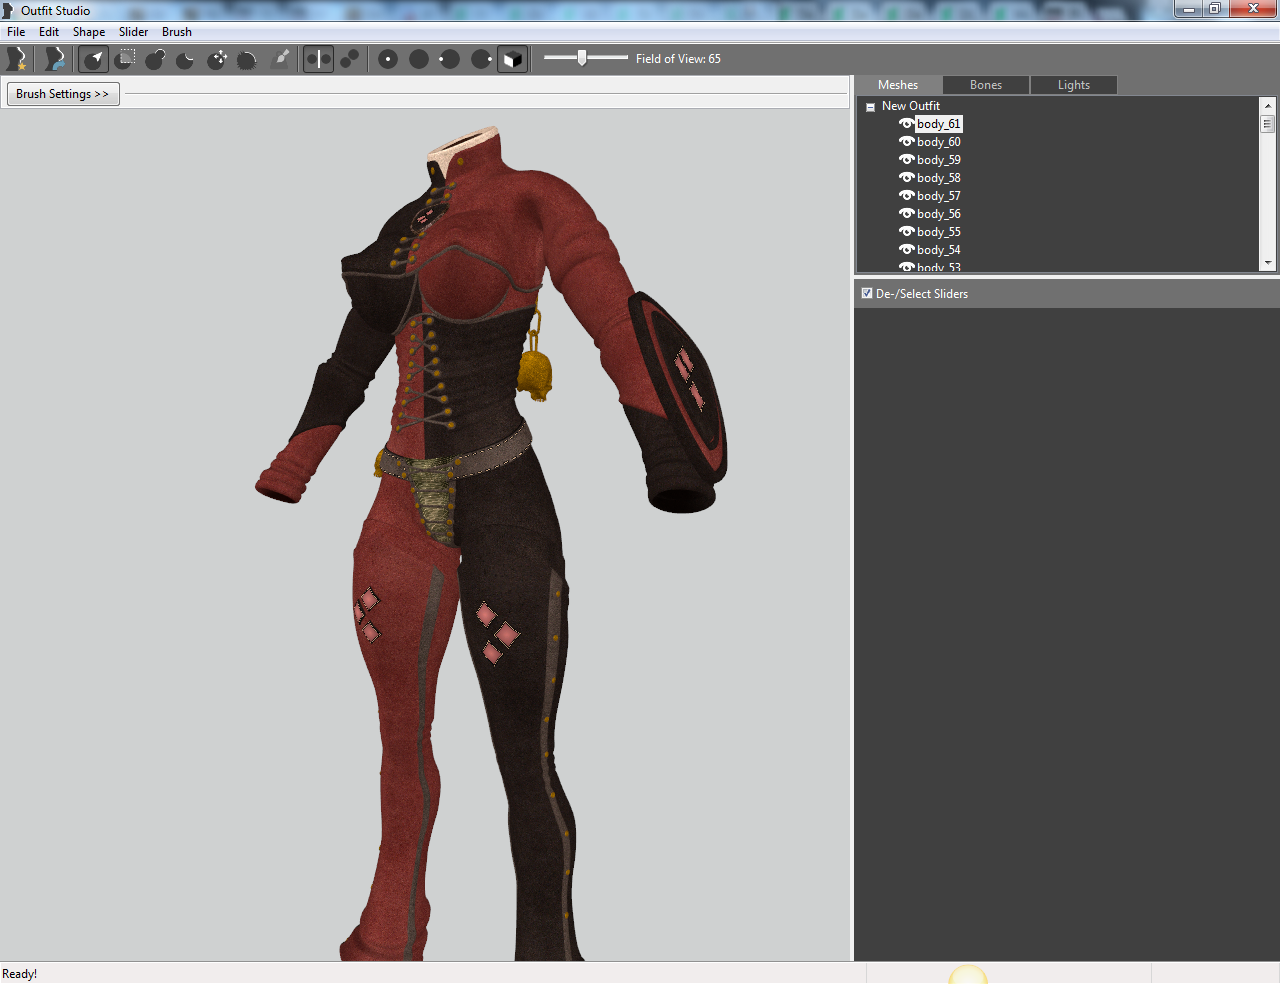Hide the body_60 mesh via eye icon
This screenshot has width=1280, height=984.
[x=906, y=142]
